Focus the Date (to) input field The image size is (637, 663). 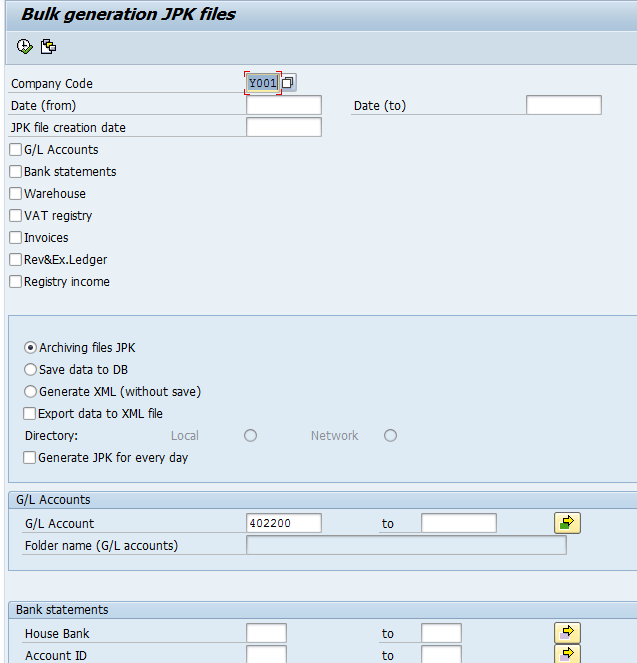(x=564, y=105)
